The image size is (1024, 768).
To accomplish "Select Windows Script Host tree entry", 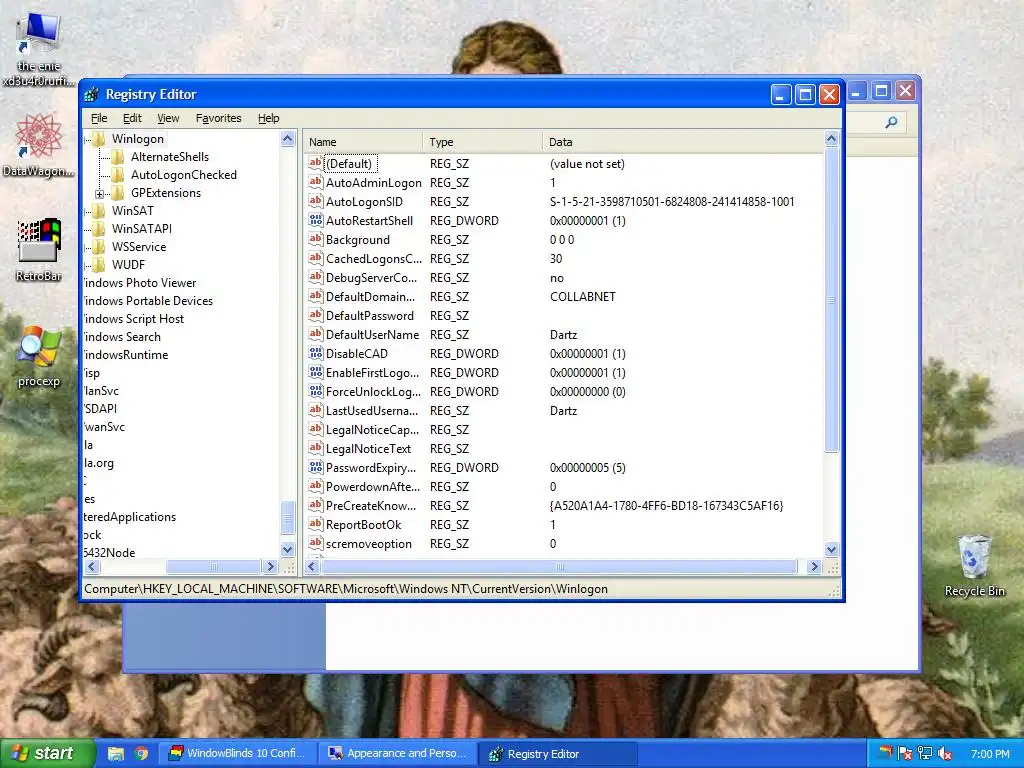I will click(134, 319).
